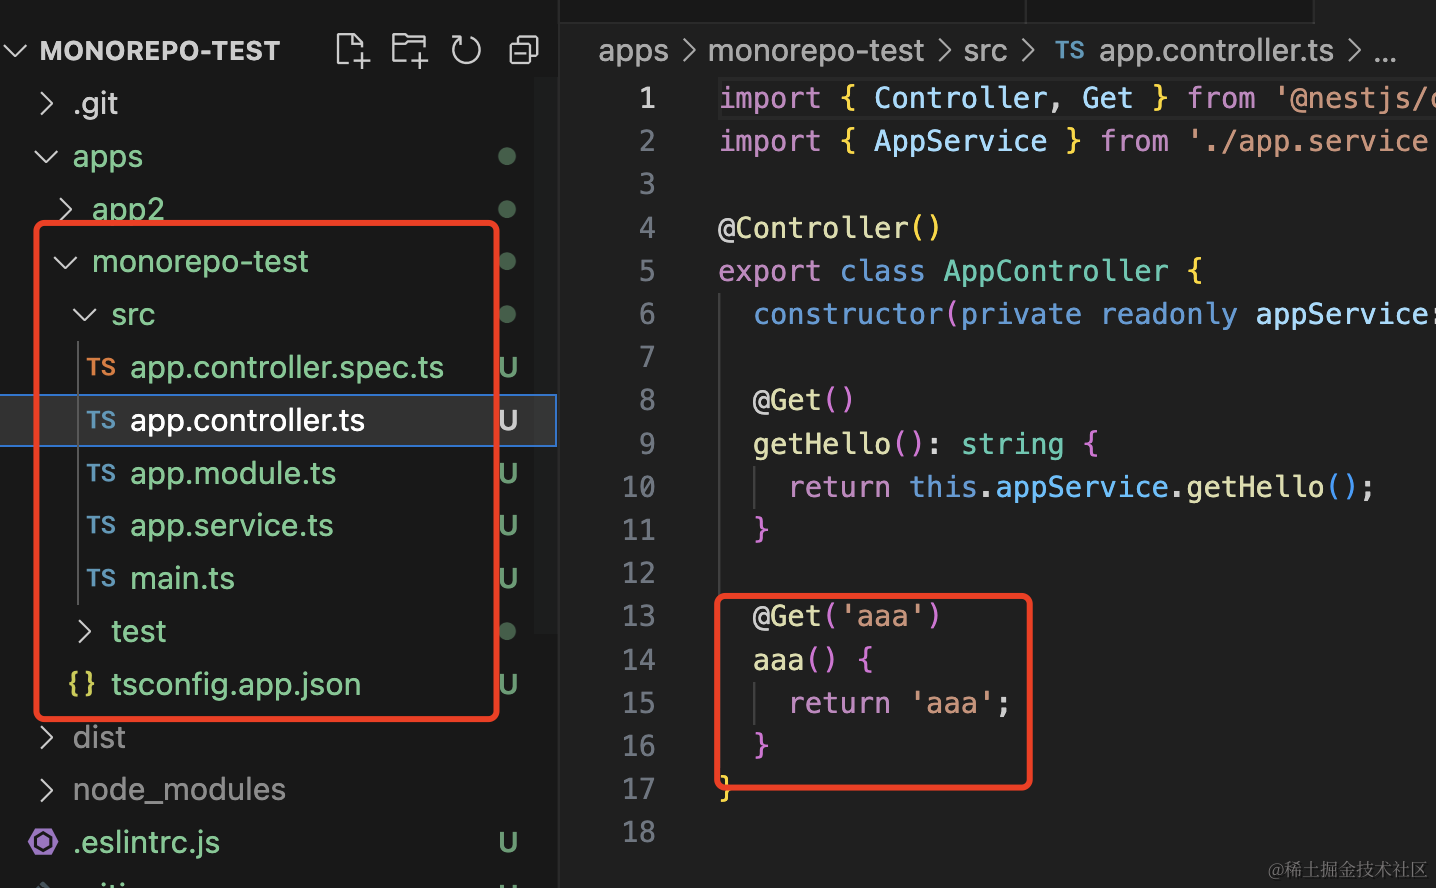Image resolution: width=1436 pixels, height=888 pixels.
Task: Click the TS icon in the breadcrumb
Action: pos(1069,51)
